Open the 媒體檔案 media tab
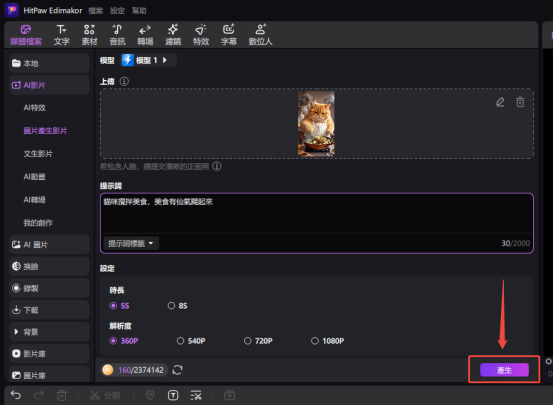Image resolution: width=554 pixels, height=405 pixels. 26,35
